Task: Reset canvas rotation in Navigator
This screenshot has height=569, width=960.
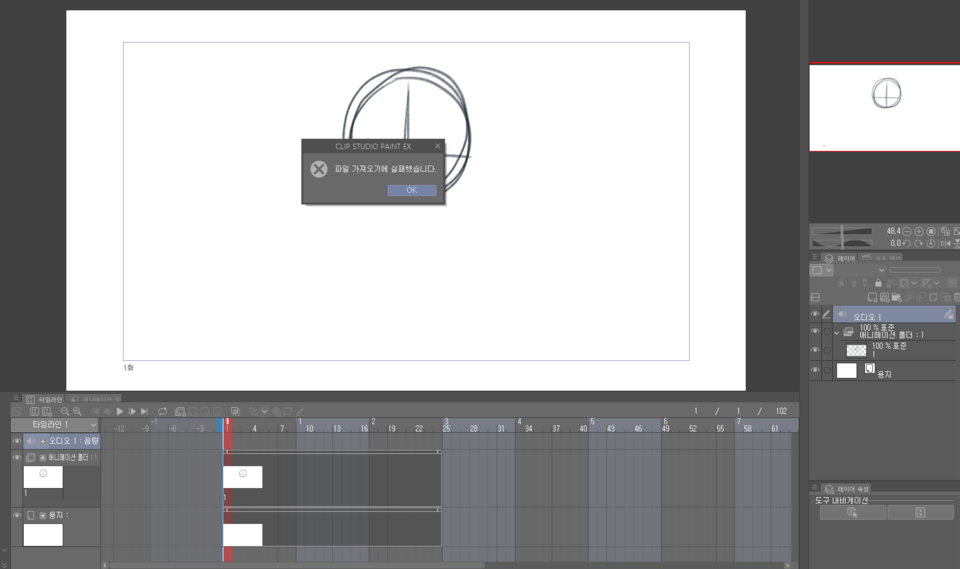Action: coord(931,243)
